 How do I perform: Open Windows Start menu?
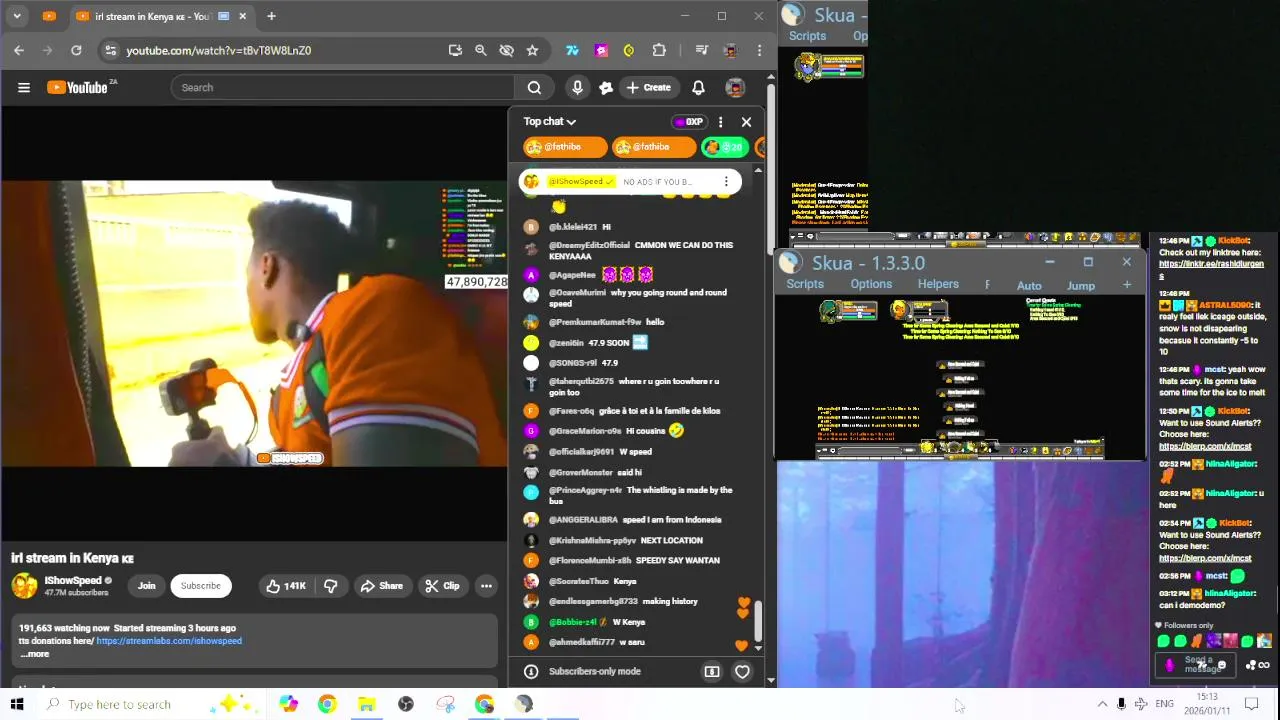tap(17, 704)
